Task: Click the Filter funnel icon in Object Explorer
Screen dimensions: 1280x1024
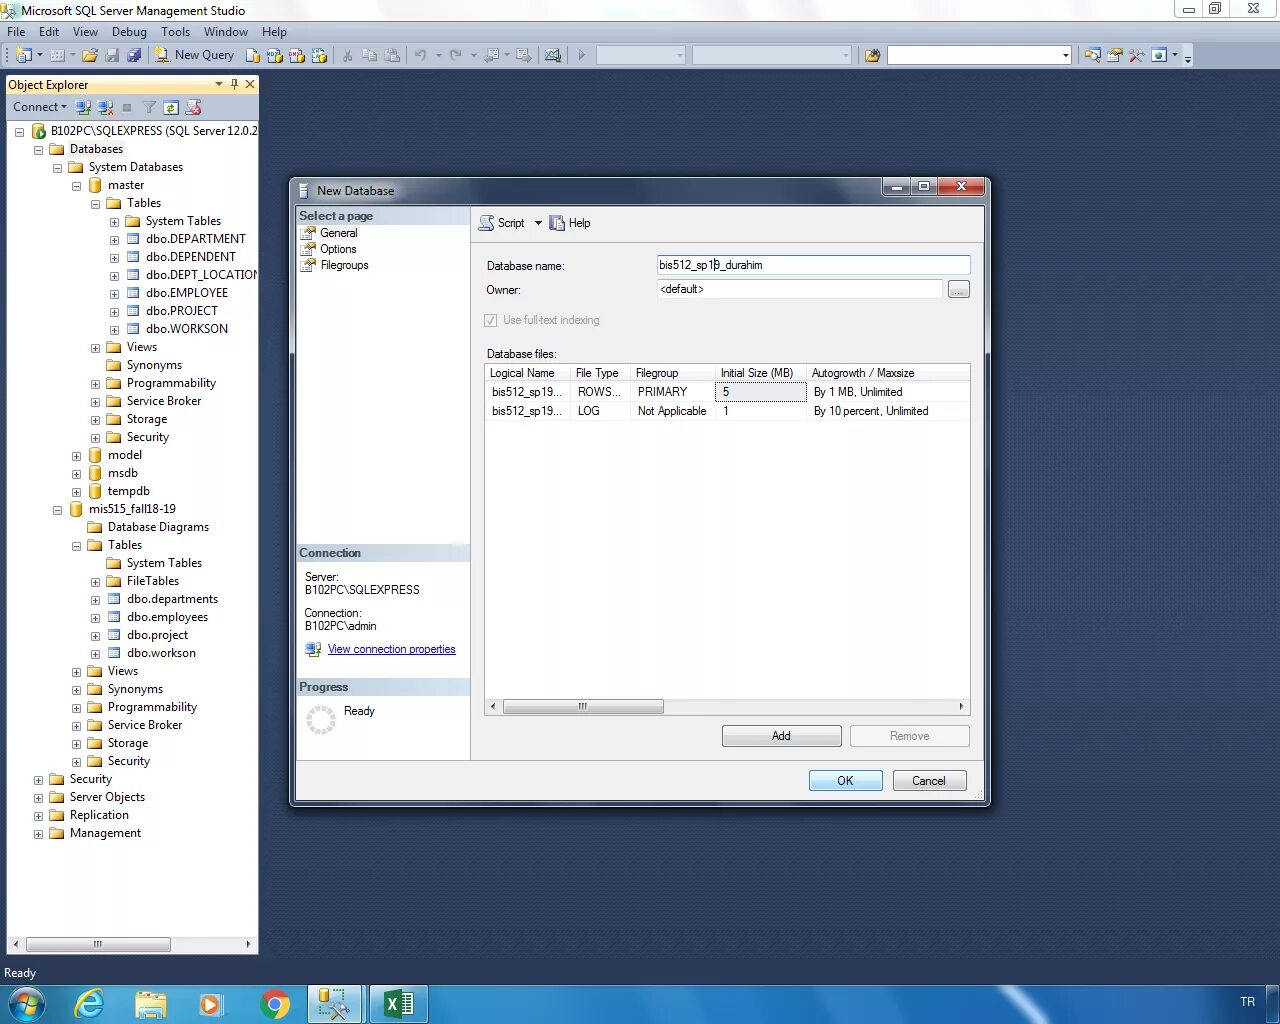Action: [149, 107]
